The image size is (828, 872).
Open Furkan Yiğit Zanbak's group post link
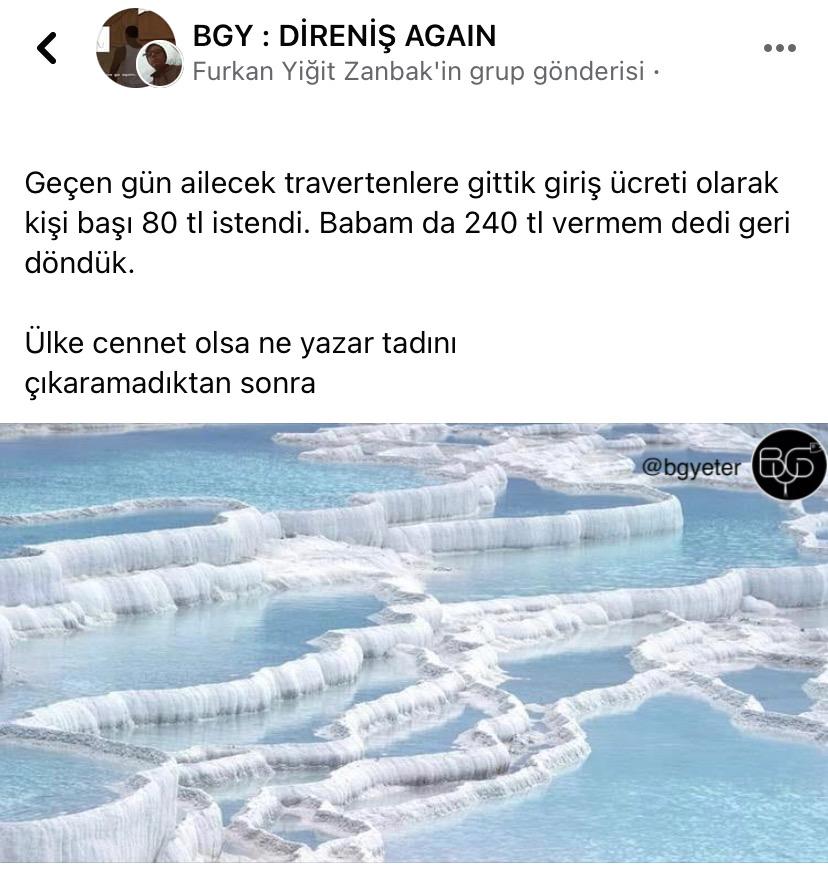419,72
